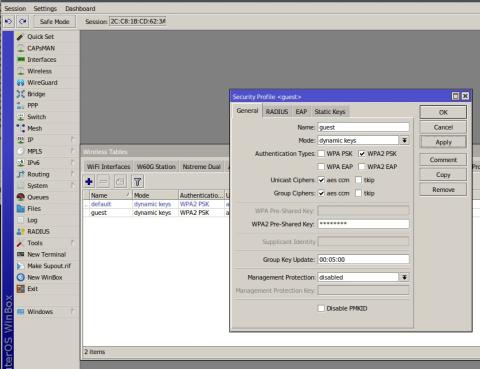The image size is (480, 369).
Task: Click Exit in the sidebar
Action: (32, 289)
